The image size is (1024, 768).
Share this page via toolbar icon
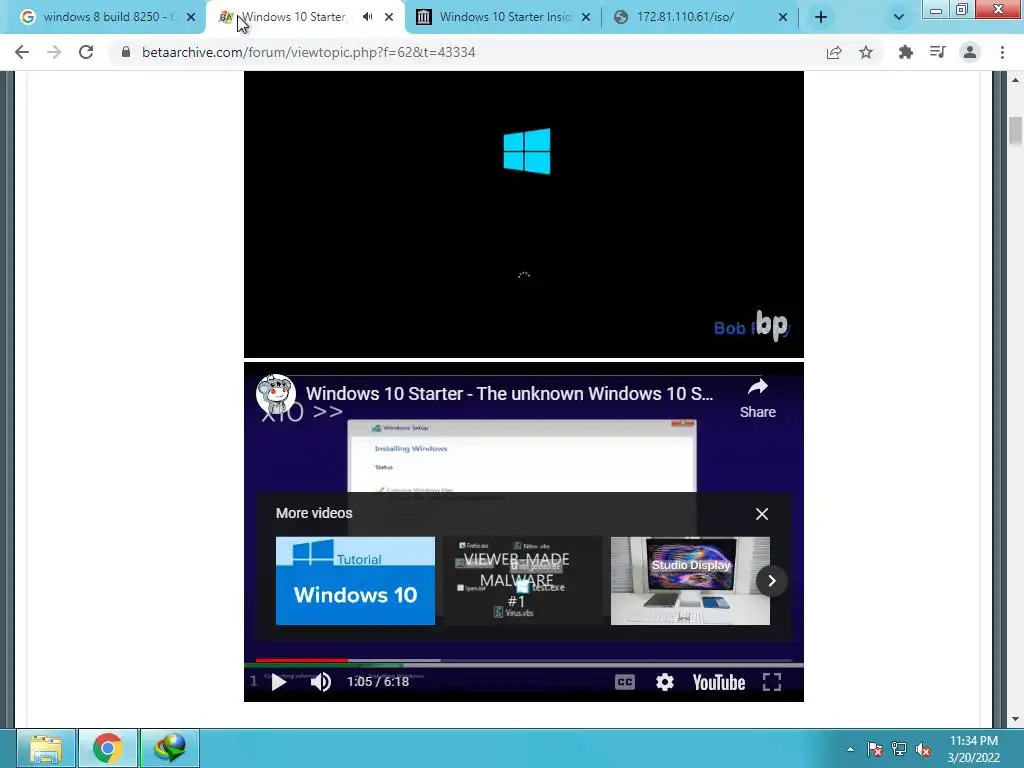click(834, 52)
